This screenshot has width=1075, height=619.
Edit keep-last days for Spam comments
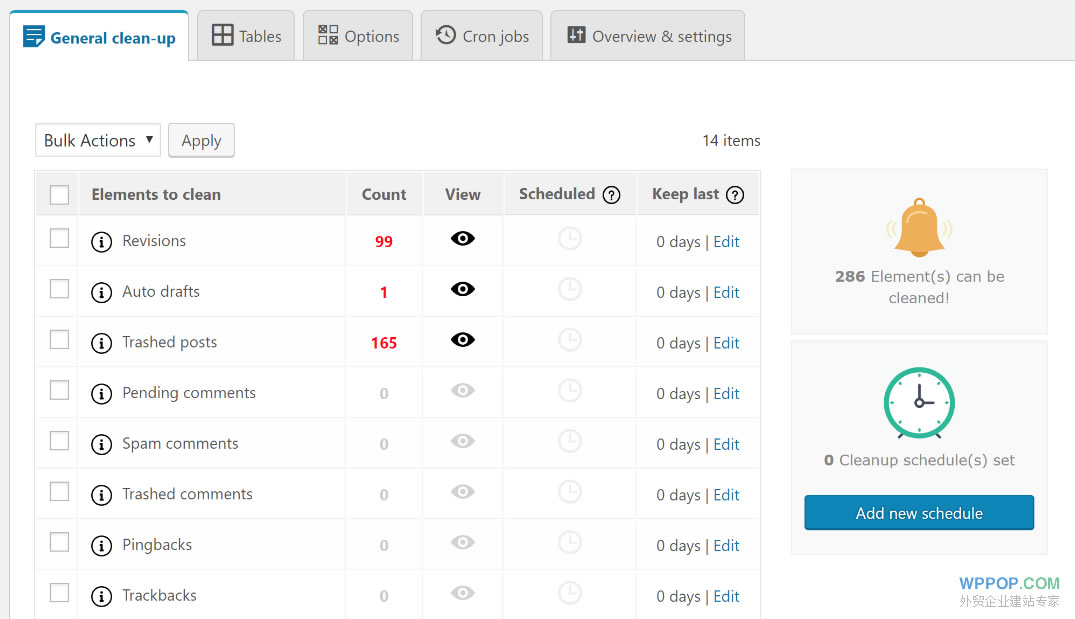coord(726,445)
